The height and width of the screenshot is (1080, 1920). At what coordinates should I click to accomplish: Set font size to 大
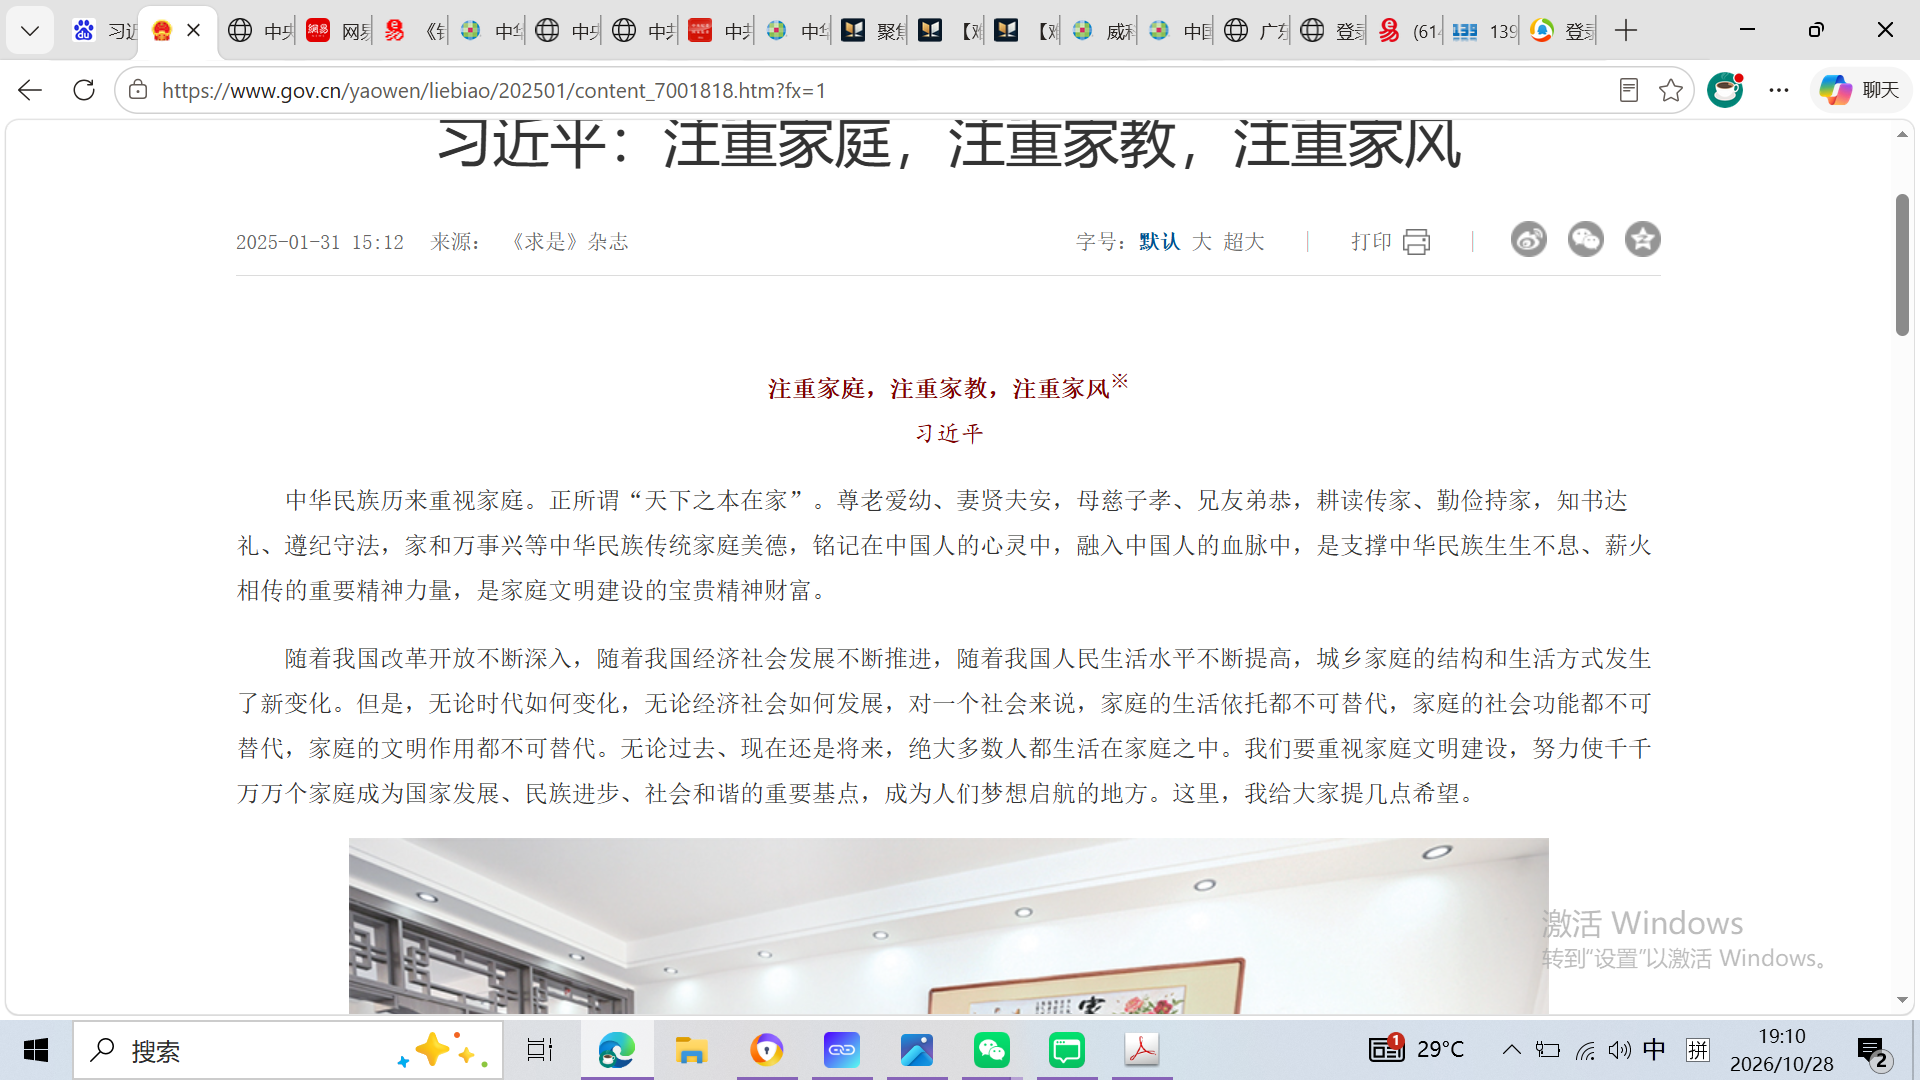pos(1202,242)
